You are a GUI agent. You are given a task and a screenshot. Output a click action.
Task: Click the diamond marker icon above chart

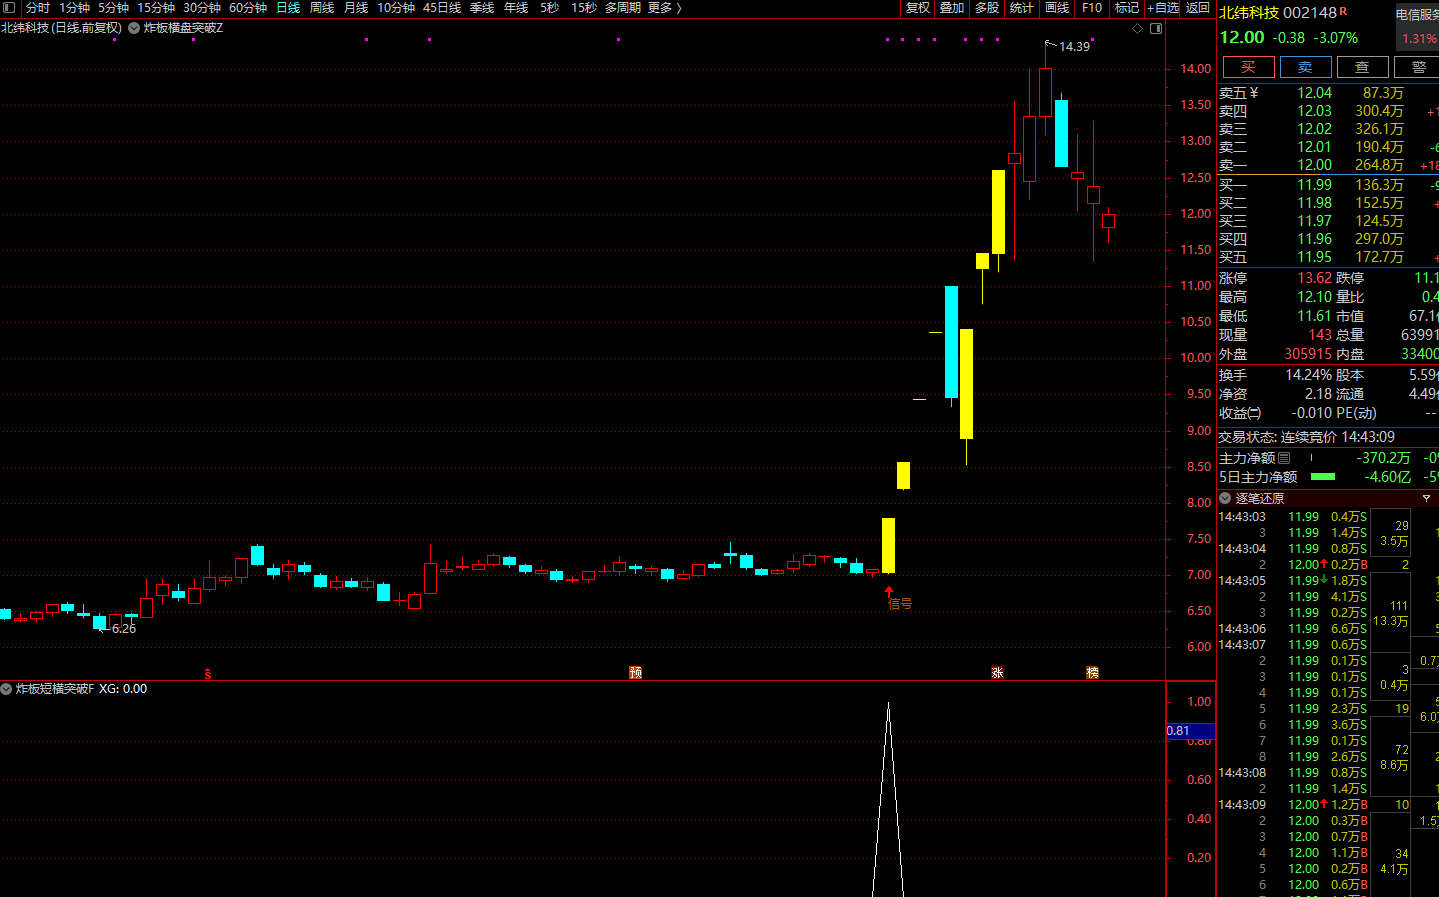(x=1137, y=28)
